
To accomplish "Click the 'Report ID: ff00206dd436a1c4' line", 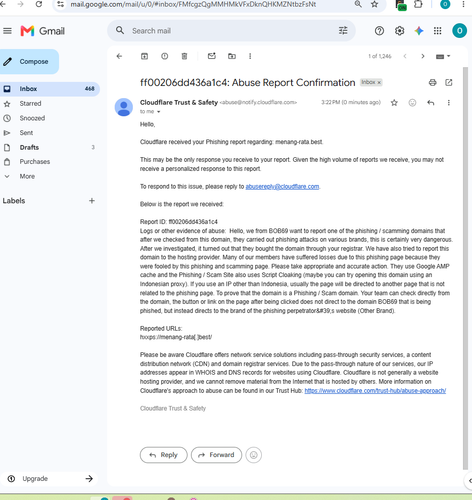I will pyautogui.click(x=179, y=222).
